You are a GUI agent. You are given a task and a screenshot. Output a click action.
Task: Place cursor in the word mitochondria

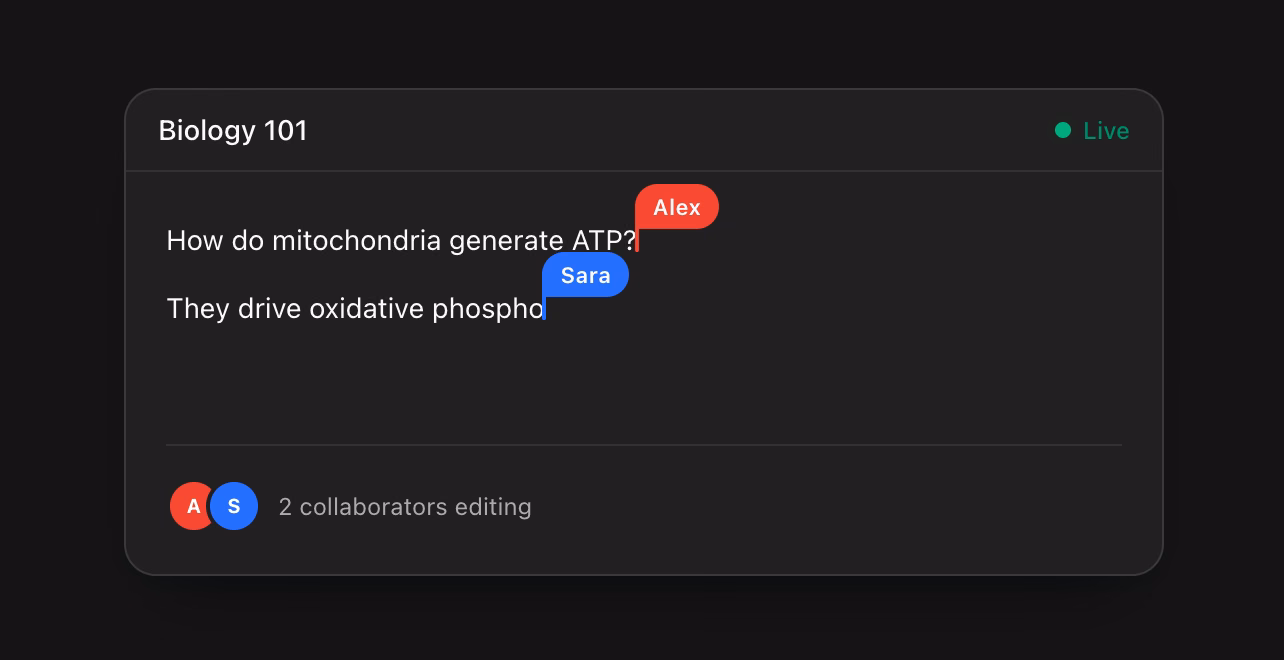357,241
